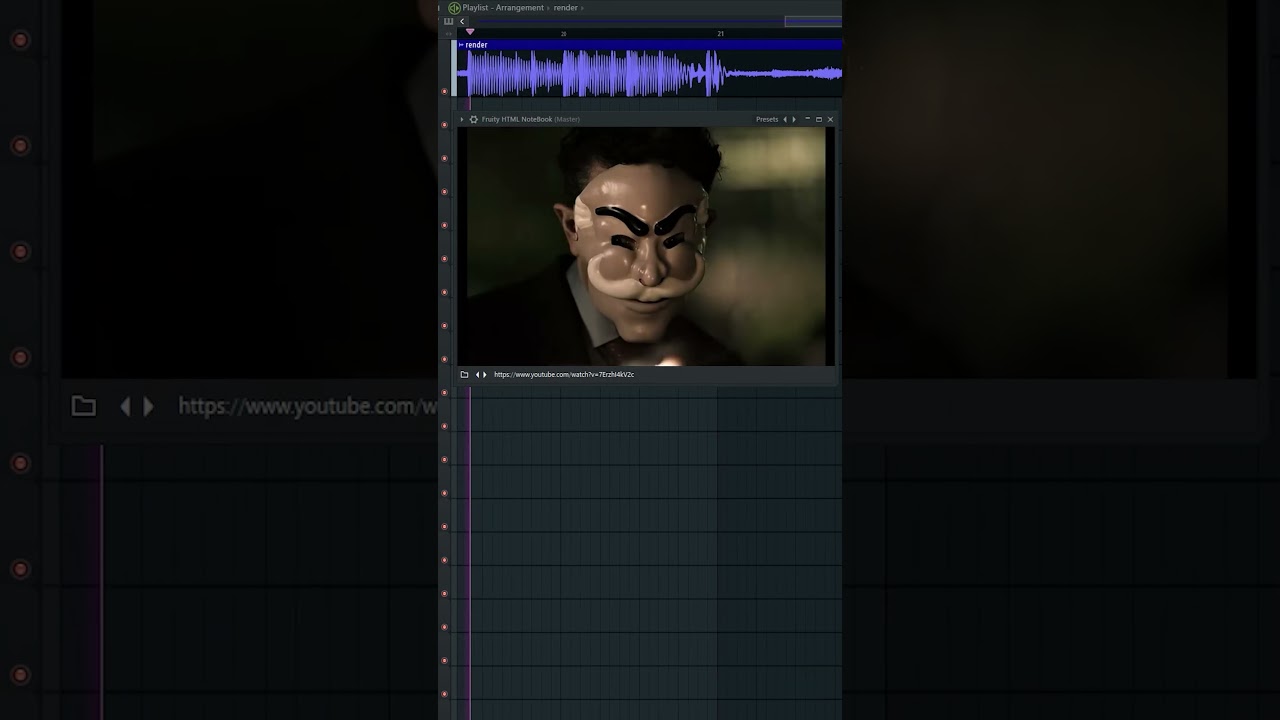Close the Fruity HTML NoteBook window
This screenshot has height=720, width=1280.
[830, 119]
